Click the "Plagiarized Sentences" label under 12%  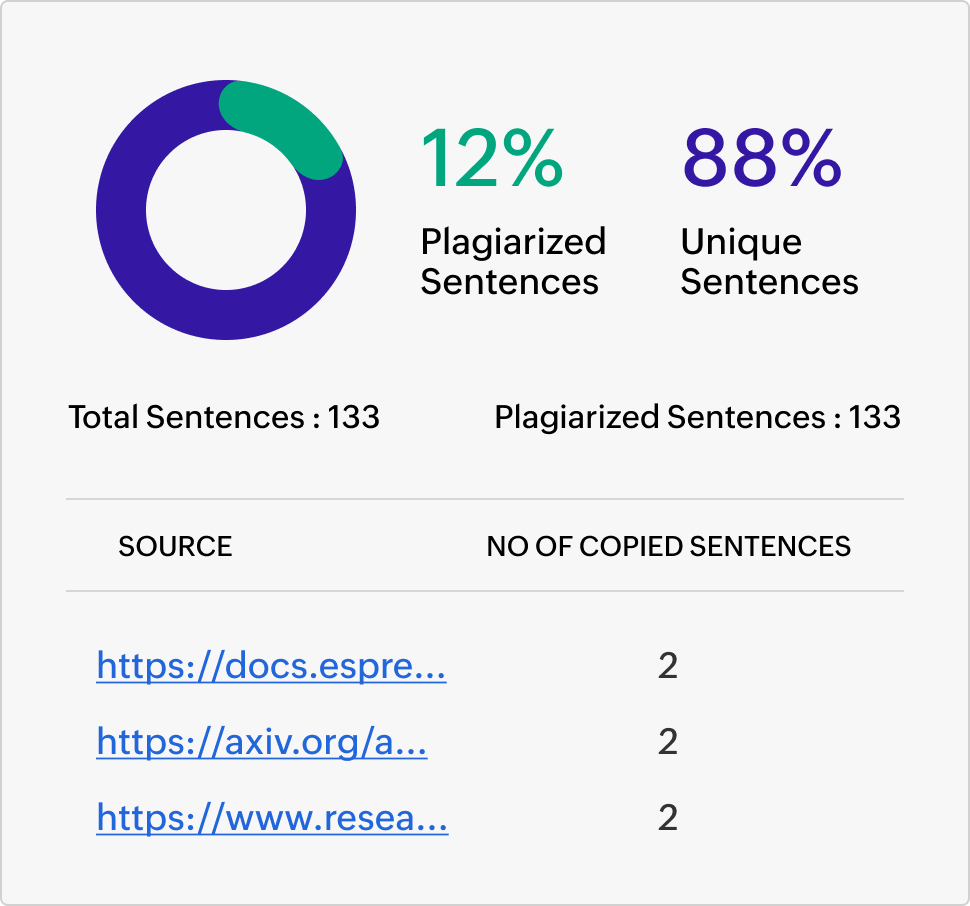coord(512,261)
